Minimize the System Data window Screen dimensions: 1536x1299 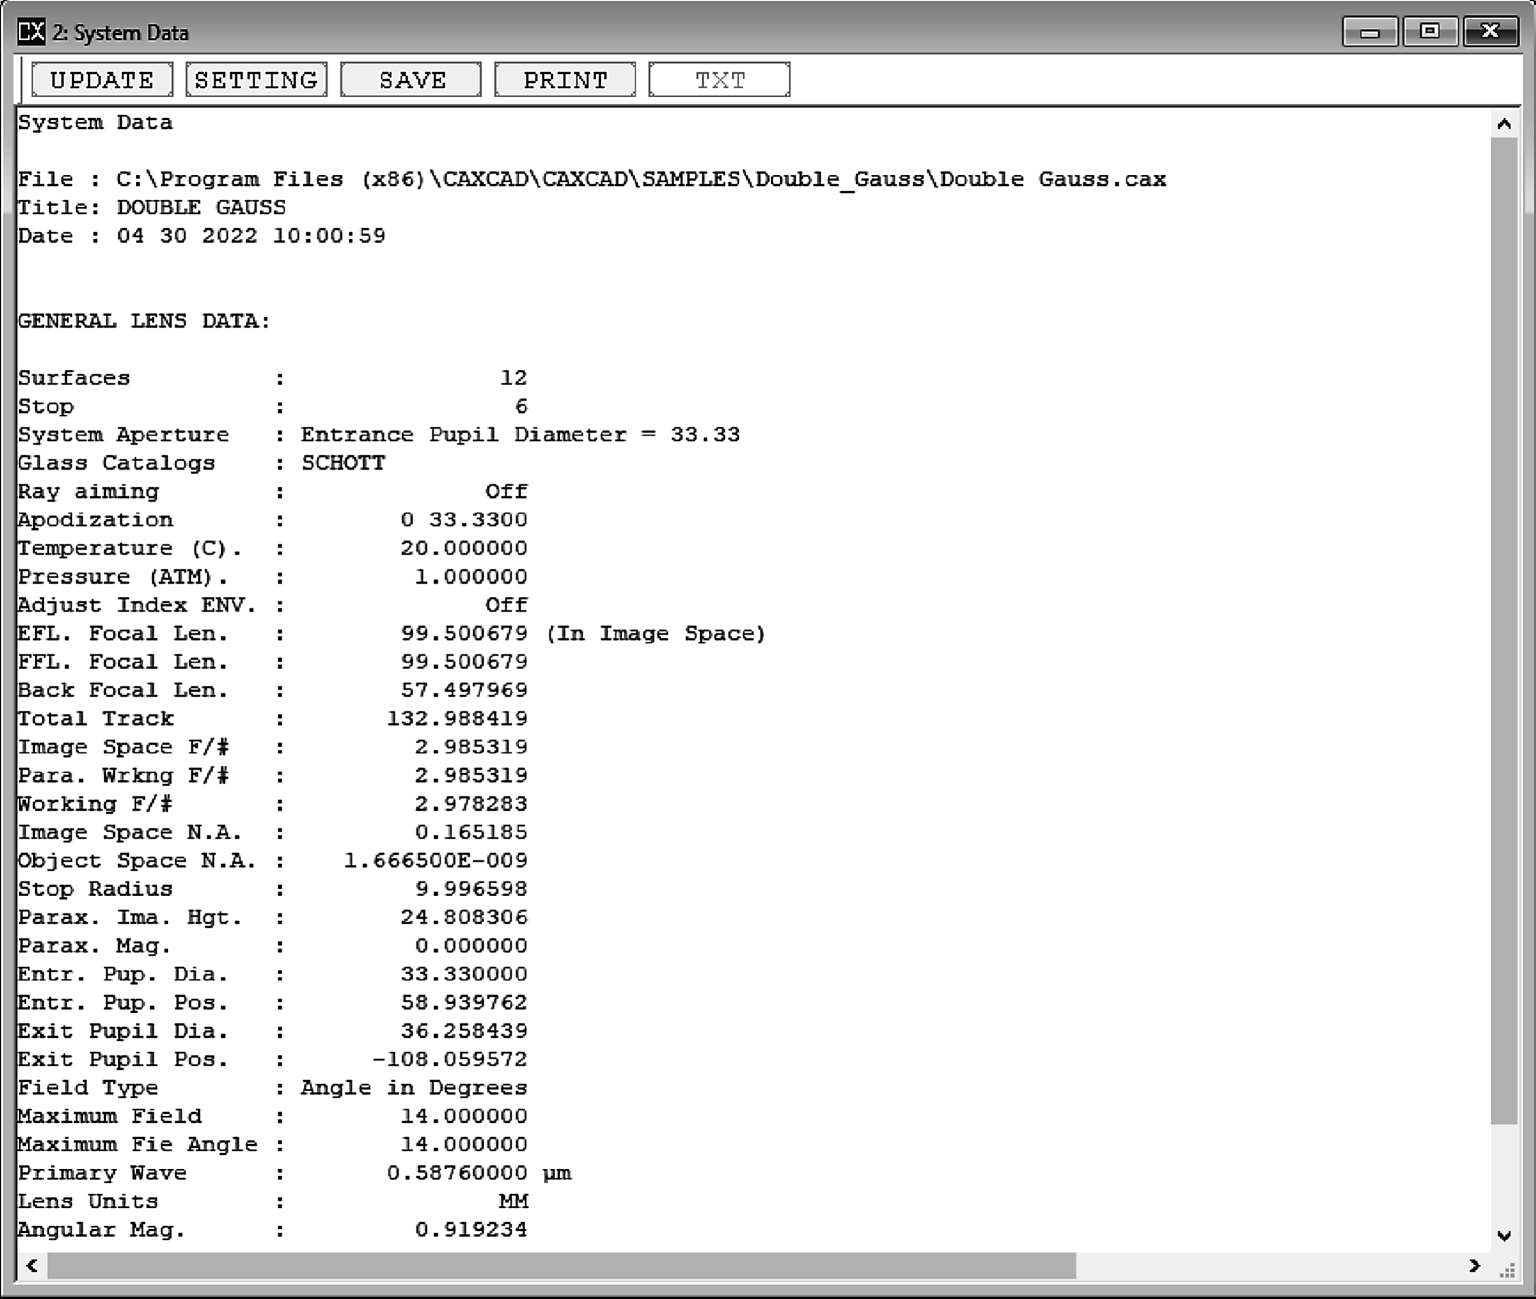[1370, 32]
